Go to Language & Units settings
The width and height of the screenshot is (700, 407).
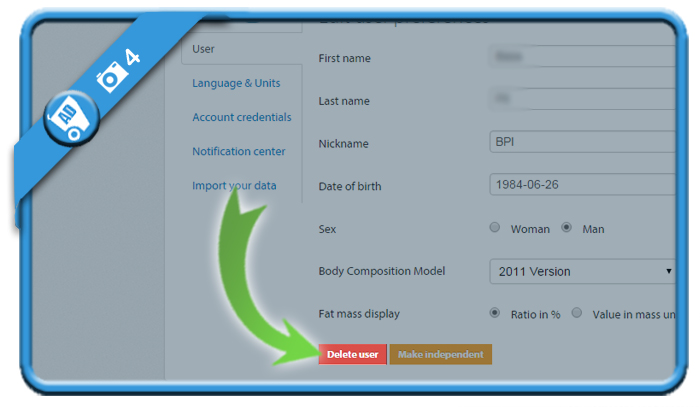[x=236, y=83]
